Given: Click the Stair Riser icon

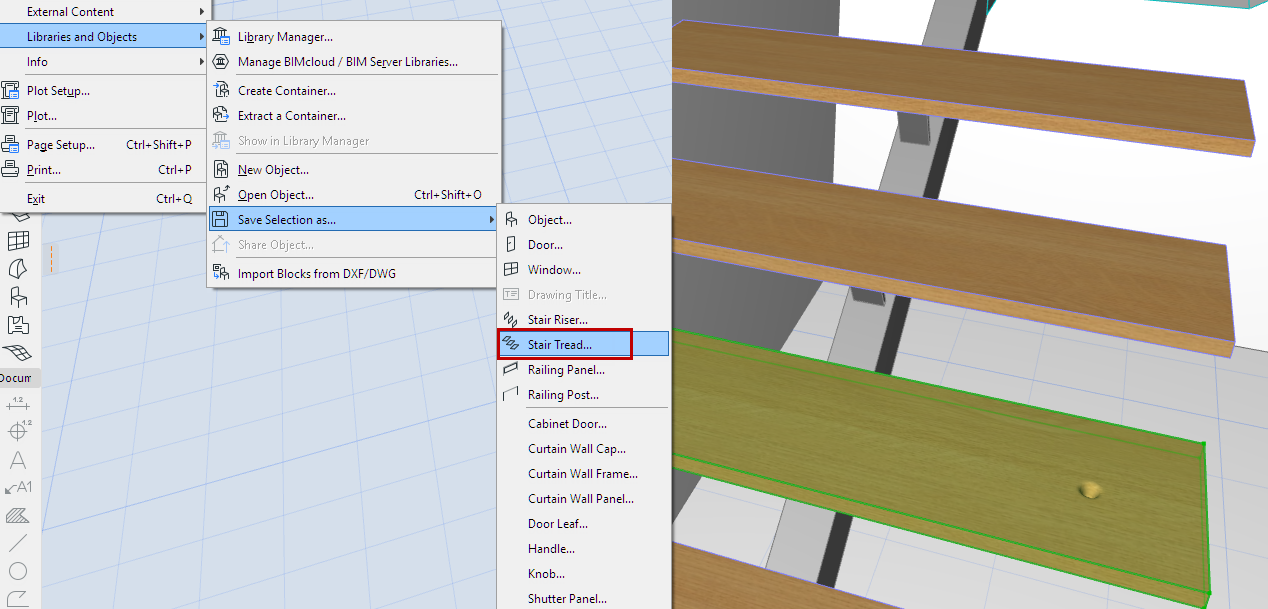Looking at the screenshot, I should tap(511, 320).
